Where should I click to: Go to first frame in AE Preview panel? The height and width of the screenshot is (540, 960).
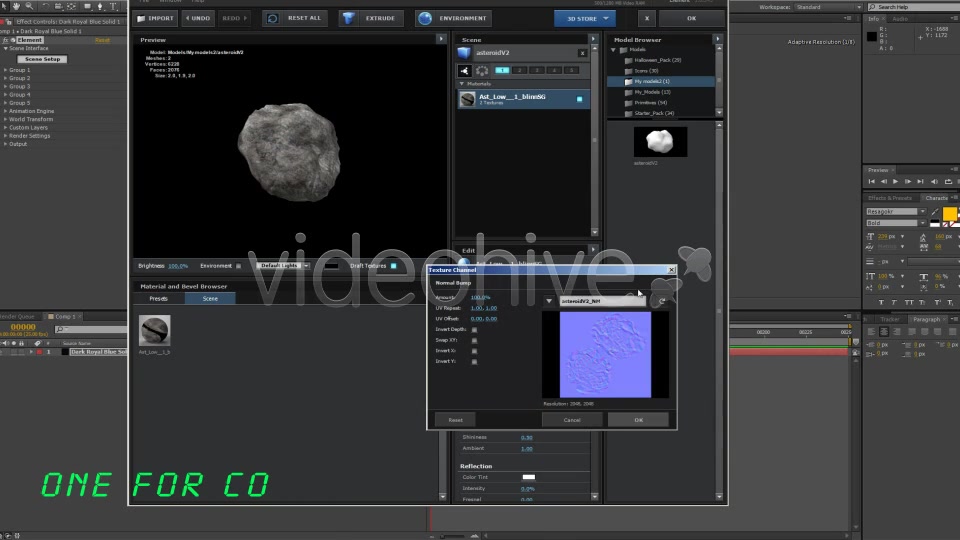coord(871,182)
